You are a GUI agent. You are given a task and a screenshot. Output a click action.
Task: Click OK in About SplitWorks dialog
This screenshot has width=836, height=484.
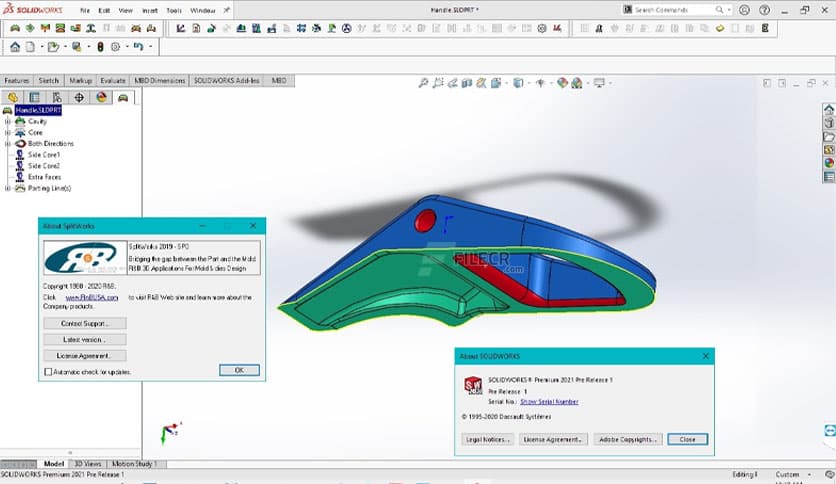pyautogui.click(x=239, y=370)
